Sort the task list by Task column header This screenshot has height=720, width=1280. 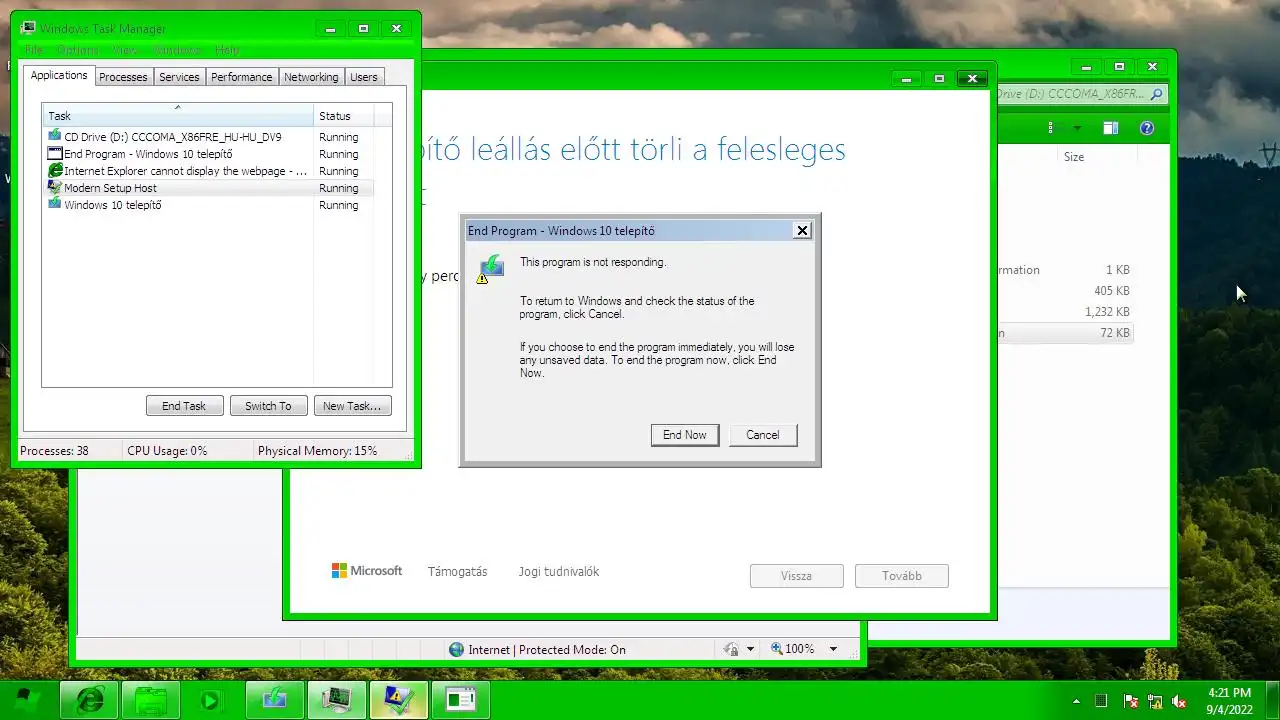178,115
